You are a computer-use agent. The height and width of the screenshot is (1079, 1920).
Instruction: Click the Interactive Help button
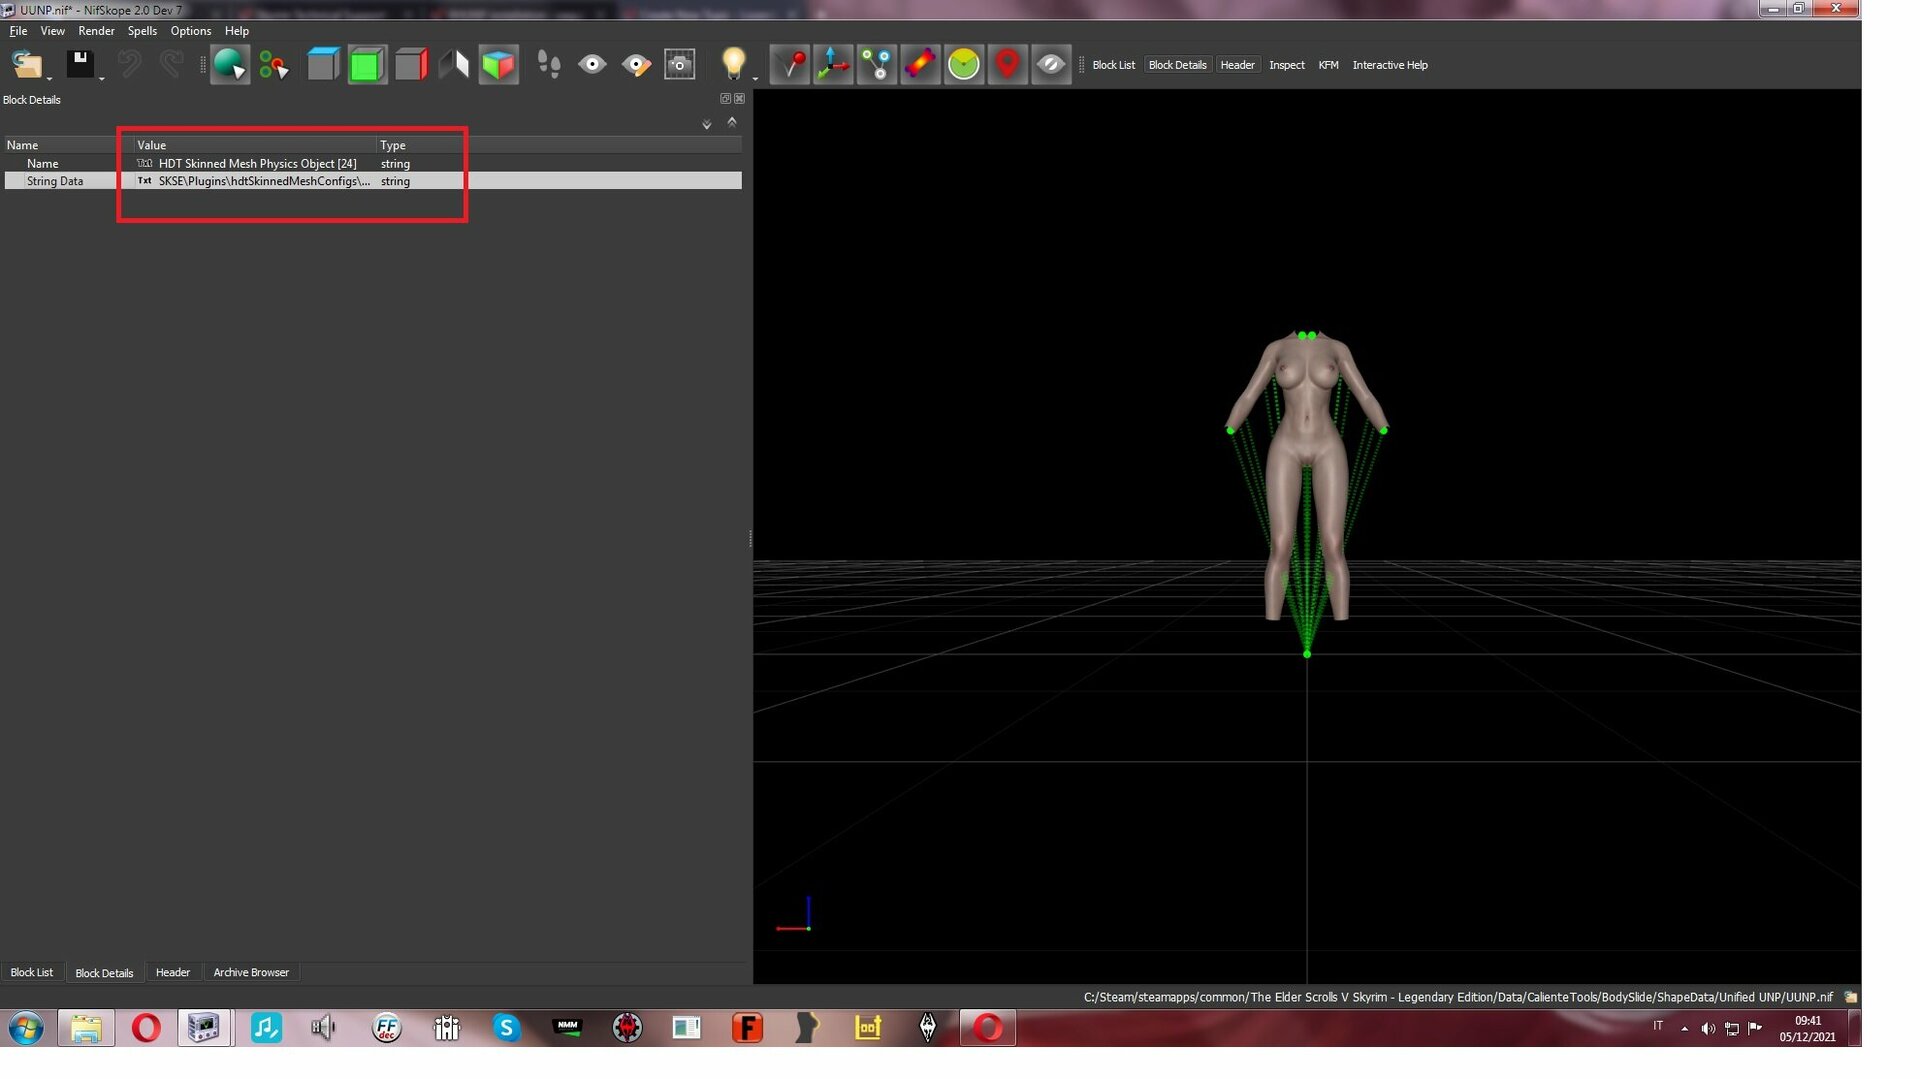tap(1389, 65)
